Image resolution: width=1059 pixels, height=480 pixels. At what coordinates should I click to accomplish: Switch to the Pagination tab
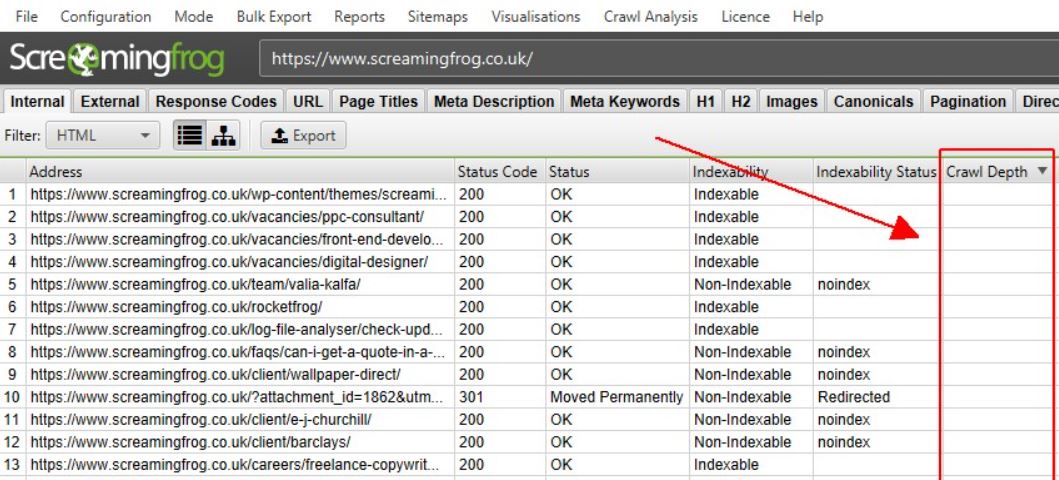point(968,101)
